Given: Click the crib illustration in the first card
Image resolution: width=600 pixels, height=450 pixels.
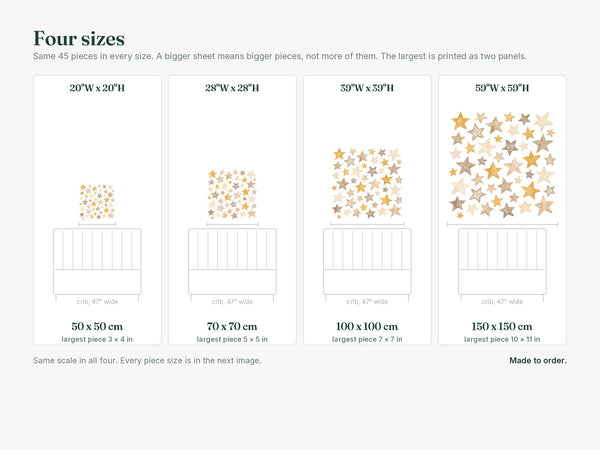Looking at the screenshot, I should 97,265.
